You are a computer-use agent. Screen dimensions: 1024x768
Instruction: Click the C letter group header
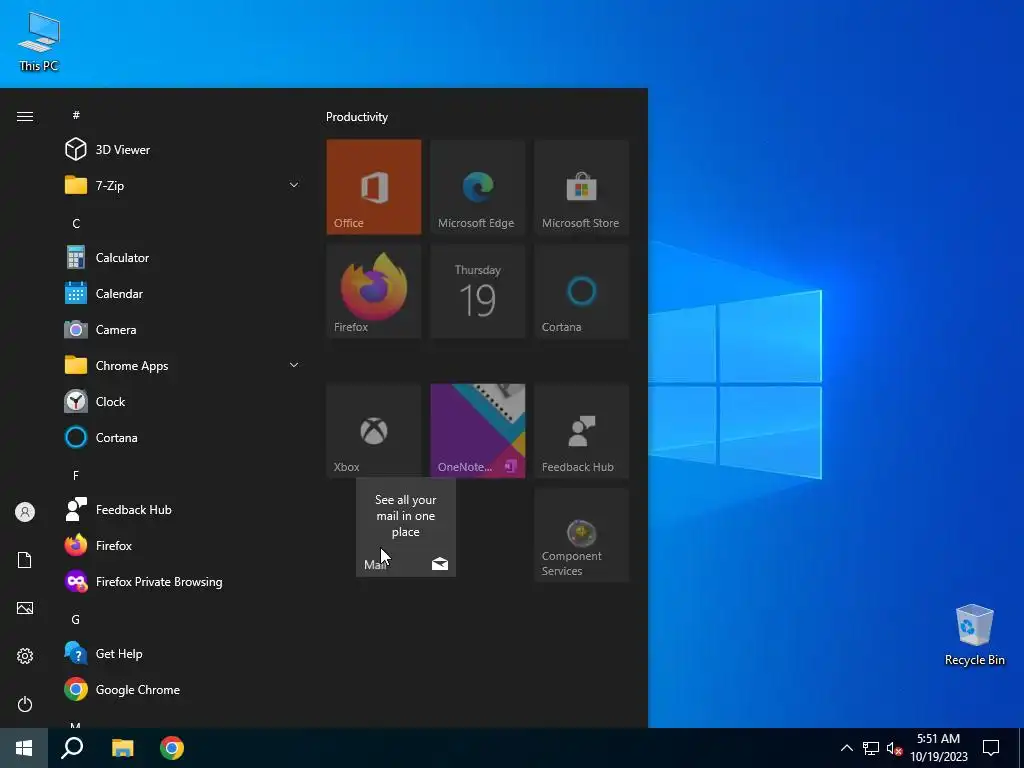76,223
